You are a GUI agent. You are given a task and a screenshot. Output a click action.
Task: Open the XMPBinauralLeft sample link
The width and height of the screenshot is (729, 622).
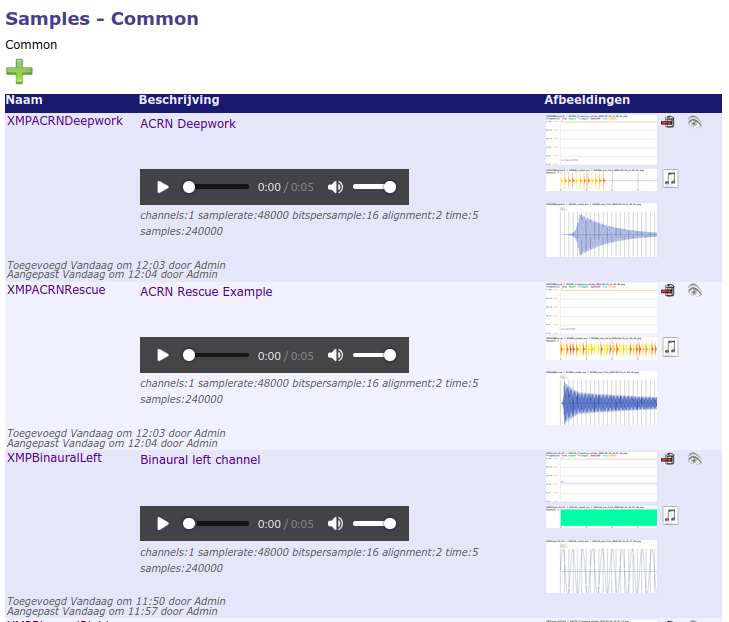(54, 458)
